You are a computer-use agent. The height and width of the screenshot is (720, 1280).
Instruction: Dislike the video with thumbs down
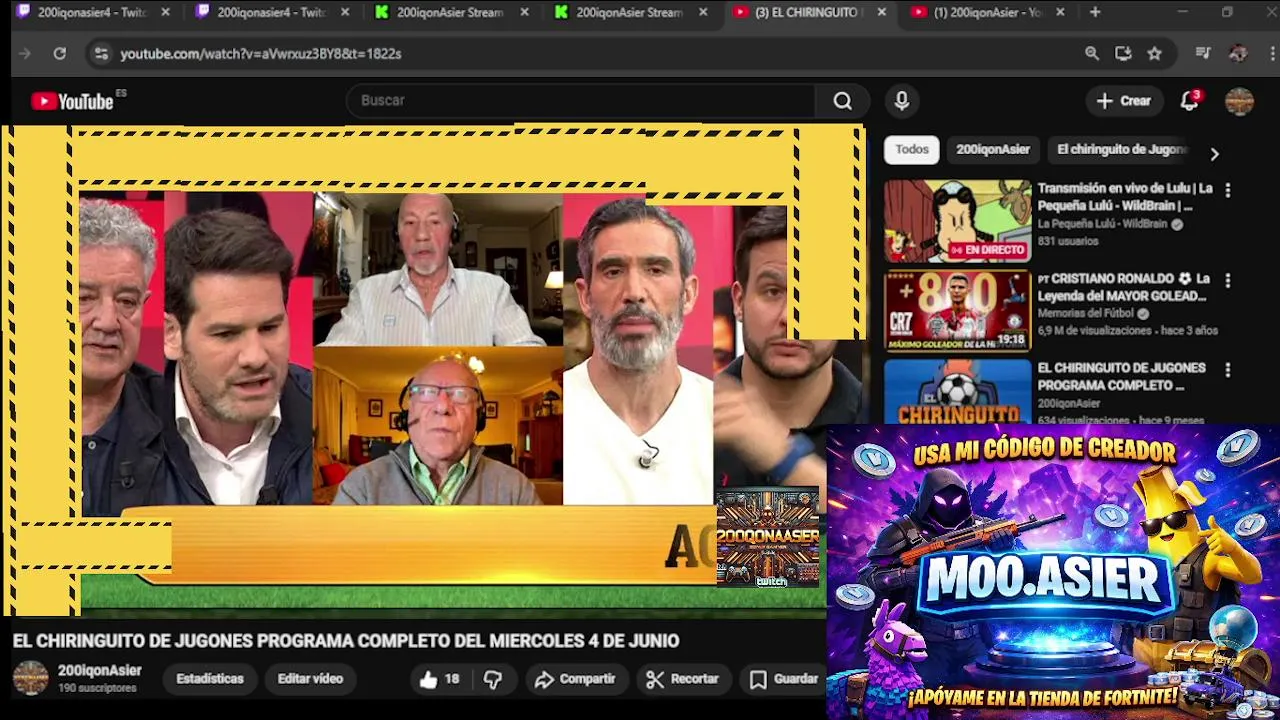pyautogui.click(x=493, y=679)
